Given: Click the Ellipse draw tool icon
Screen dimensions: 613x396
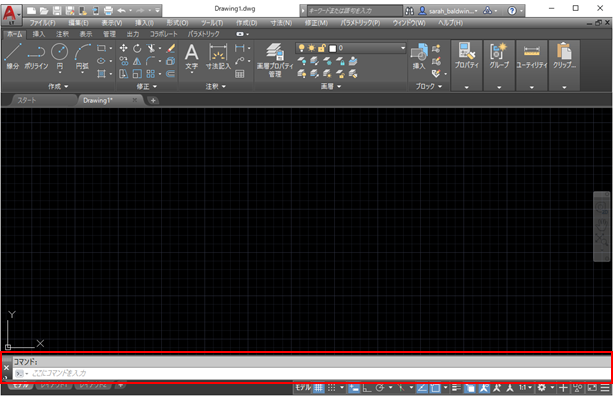Looking at the screenshot, I should click(x=101, y=61).
